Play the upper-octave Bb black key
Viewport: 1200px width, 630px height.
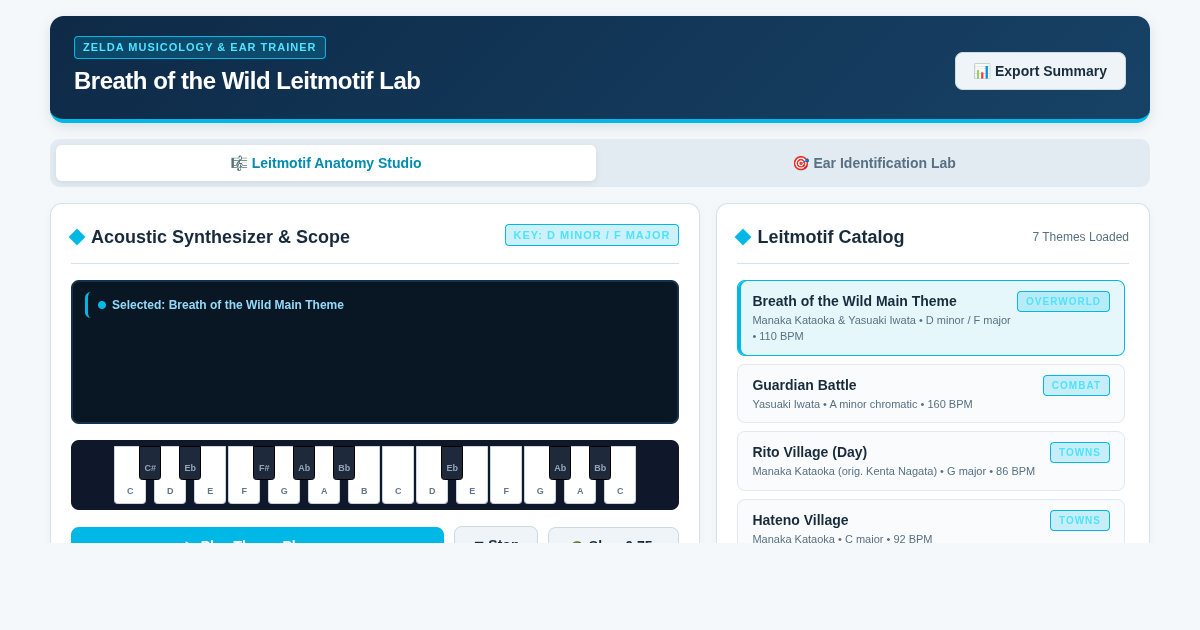(x=600, y=463)
